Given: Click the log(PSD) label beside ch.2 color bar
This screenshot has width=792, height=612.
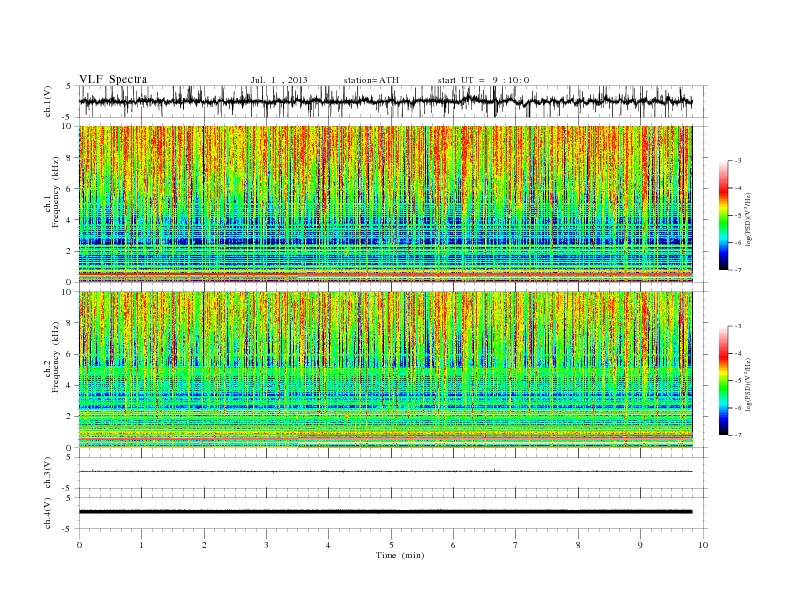Looking at the screenshot, I should point(748,384).
